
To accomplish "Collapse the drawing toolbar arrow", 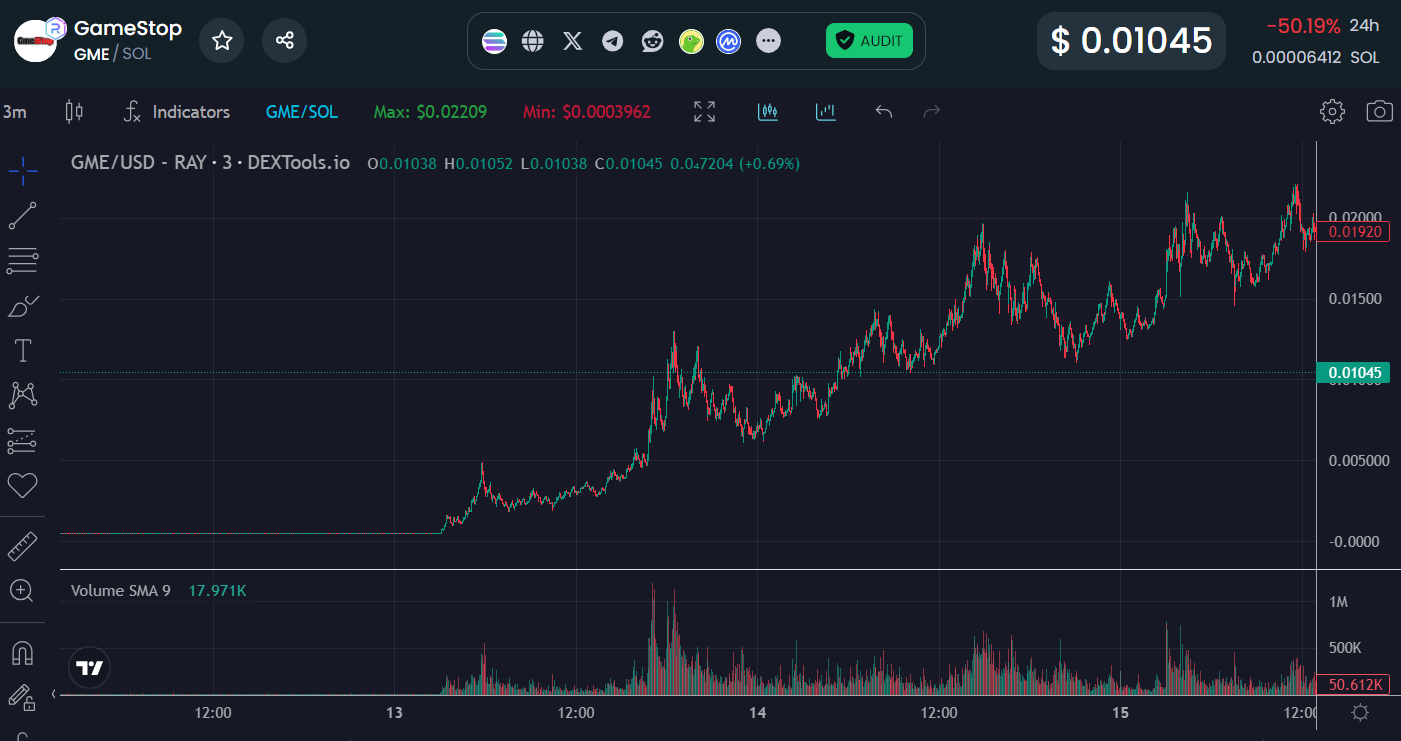I will pos(54,694).
